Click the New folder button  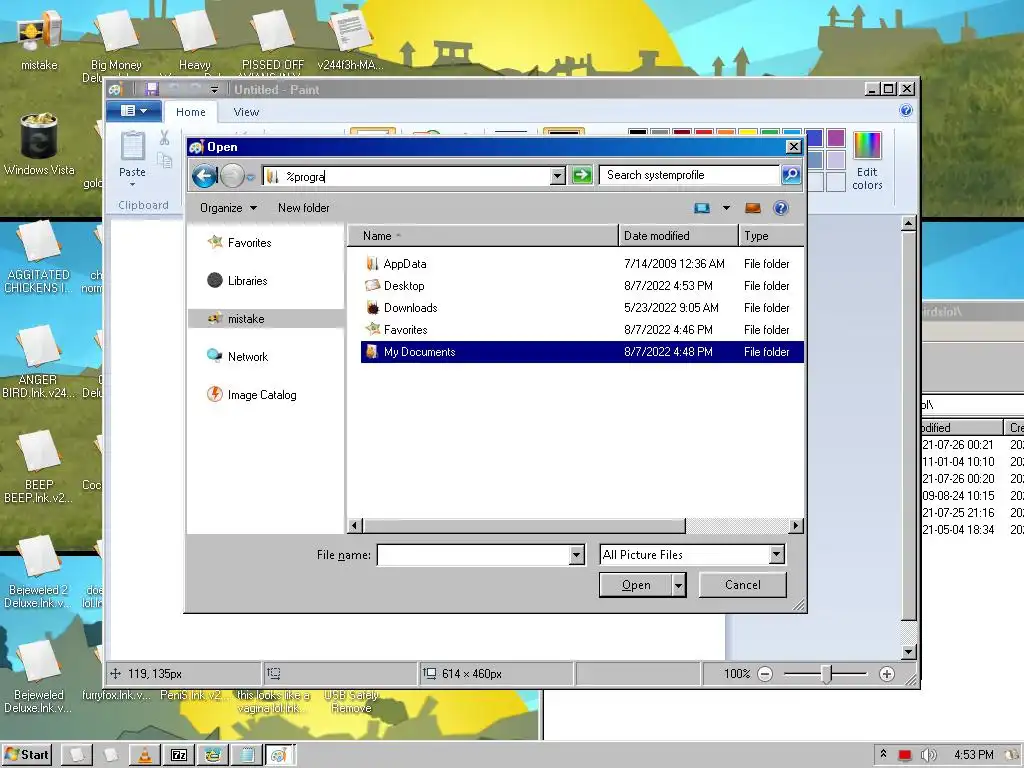pos(304,208)
